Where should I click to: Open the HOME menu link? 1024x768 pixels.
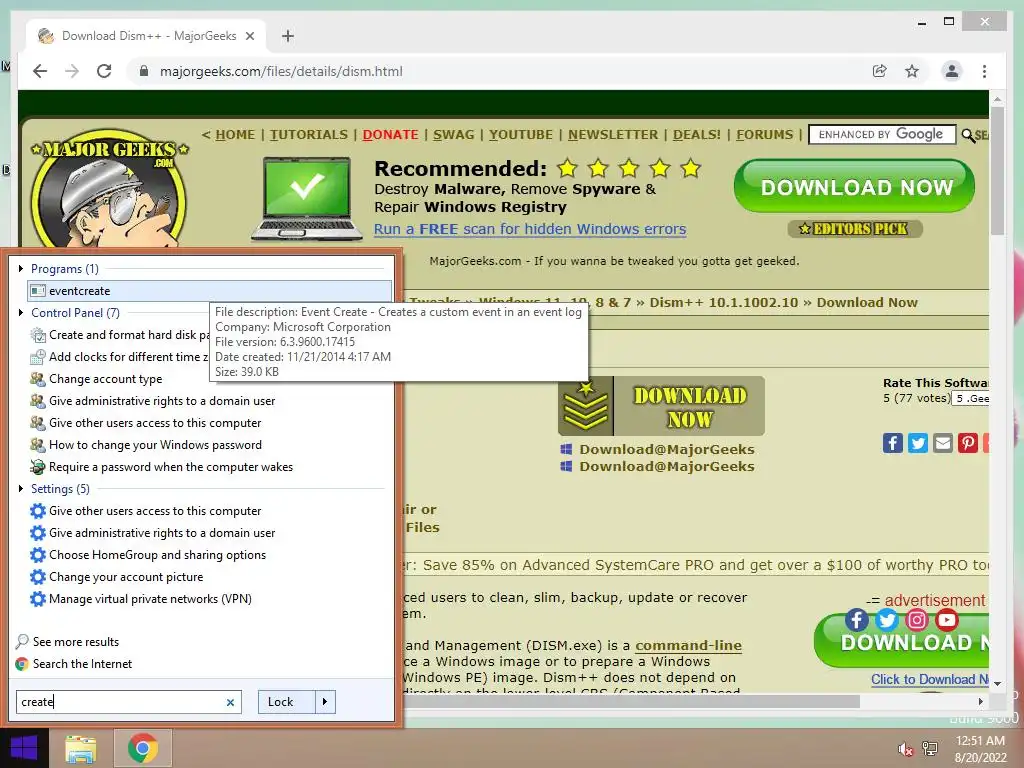(235, 135)
